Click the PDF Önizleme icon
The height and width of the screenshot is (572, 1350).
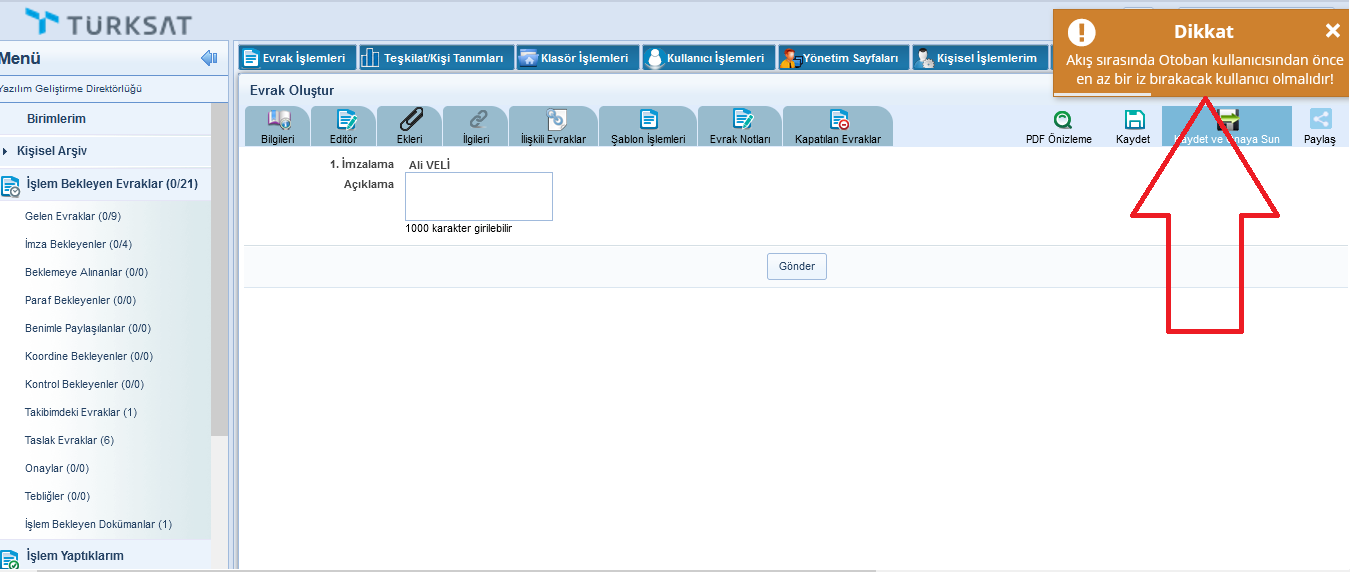pyautogui.click(x=1059, y=120)
